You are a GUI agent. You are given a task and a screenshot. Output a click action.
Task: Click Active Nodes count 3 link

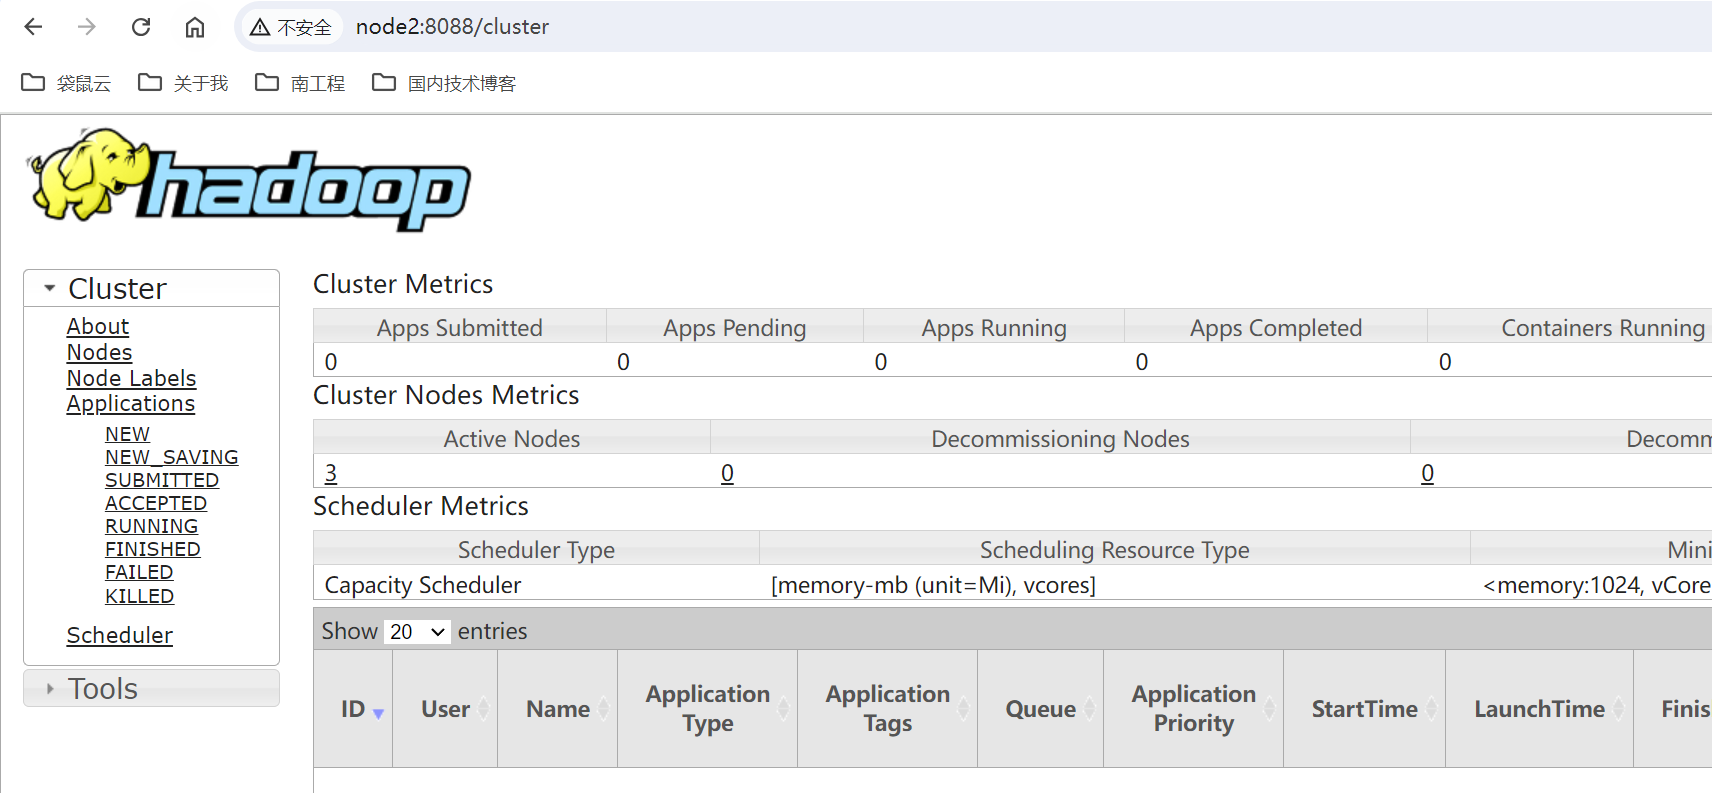[331, 473]
